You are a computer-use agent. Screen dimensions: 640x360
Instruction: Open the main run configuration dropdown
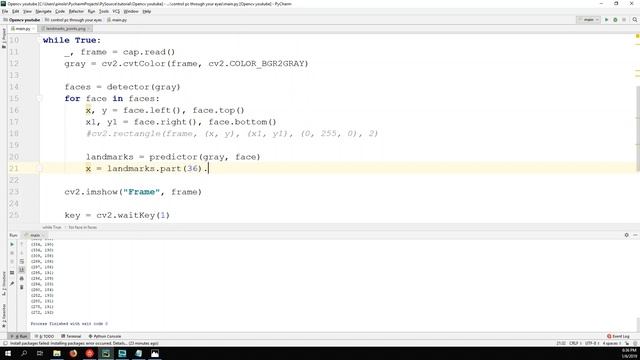pyautogui.click(x=588, y=20)
